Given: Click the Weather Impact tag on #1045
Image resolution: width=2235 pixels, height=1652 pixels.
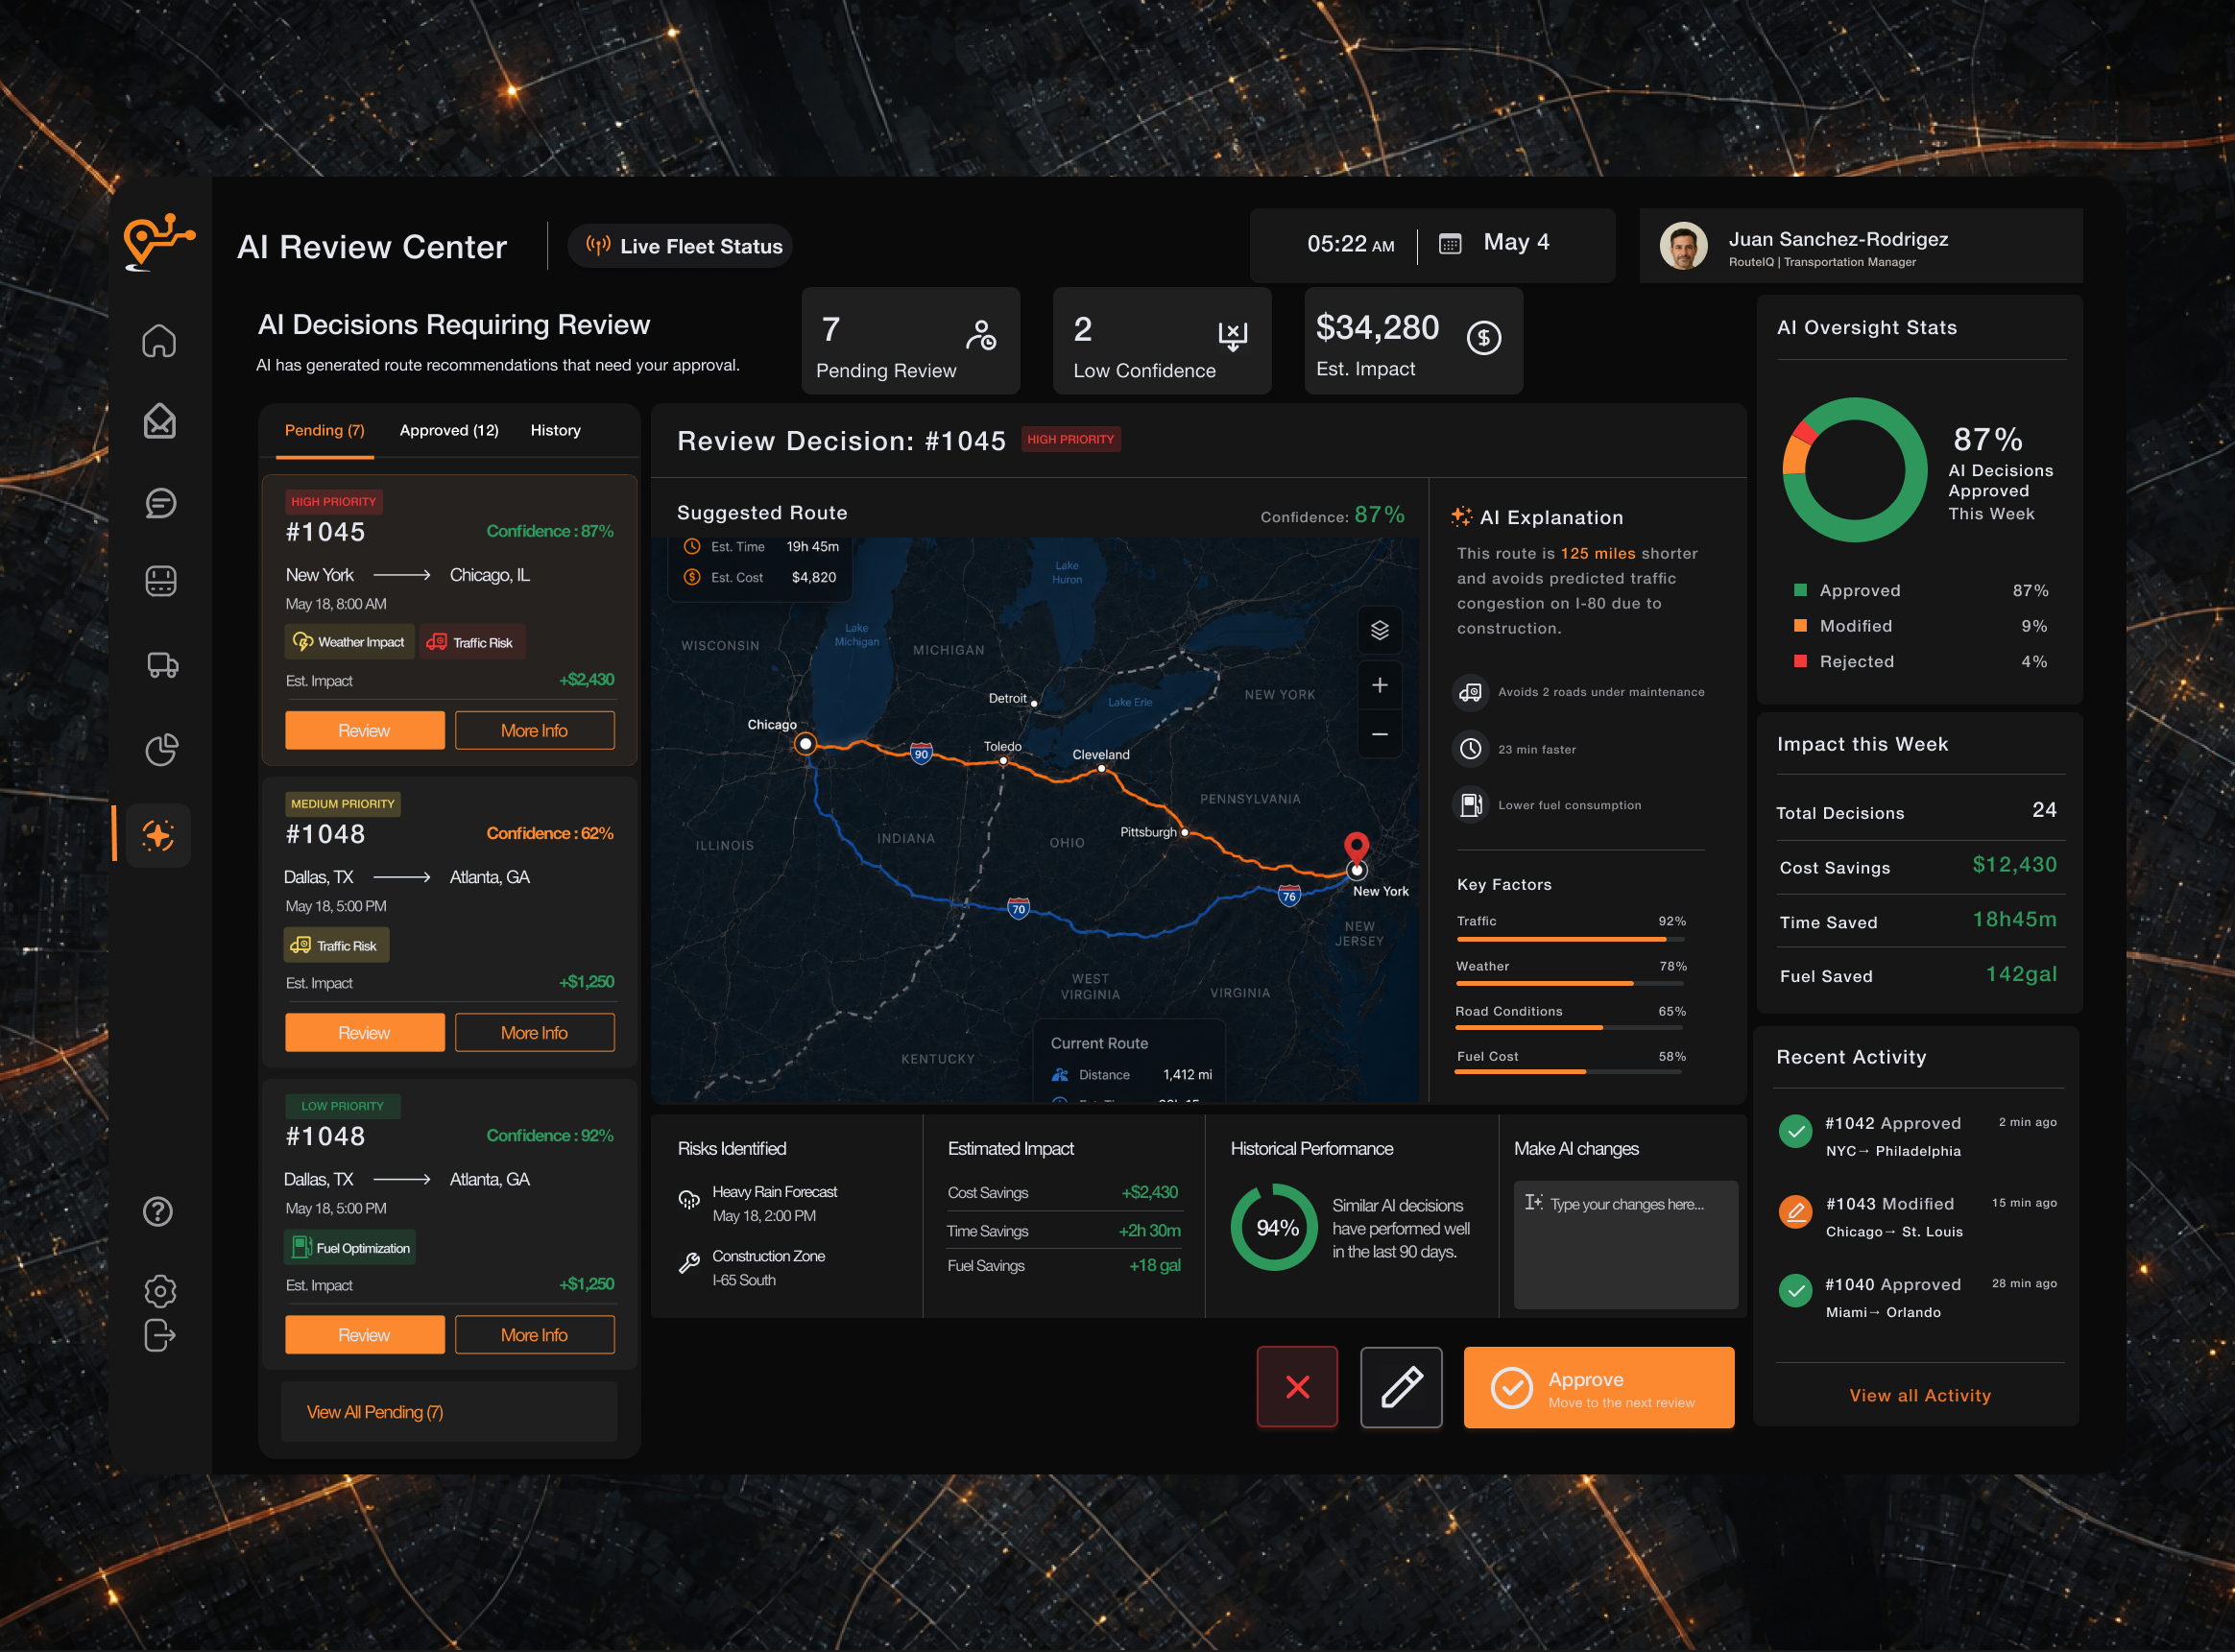Looking at the screenshot, I should point(349,642).
